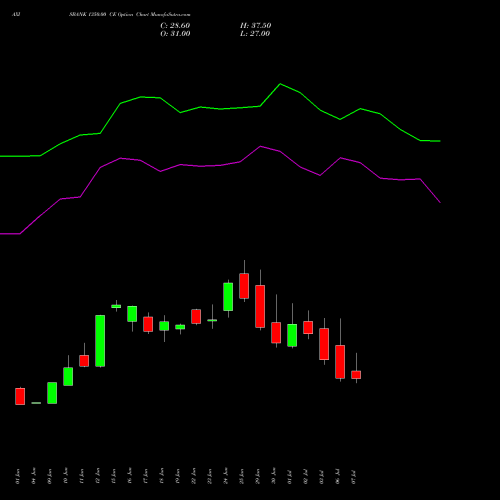Click the 01 Jun date label
500x500 pixels.
pyautogui.click(x=18, y=476)
